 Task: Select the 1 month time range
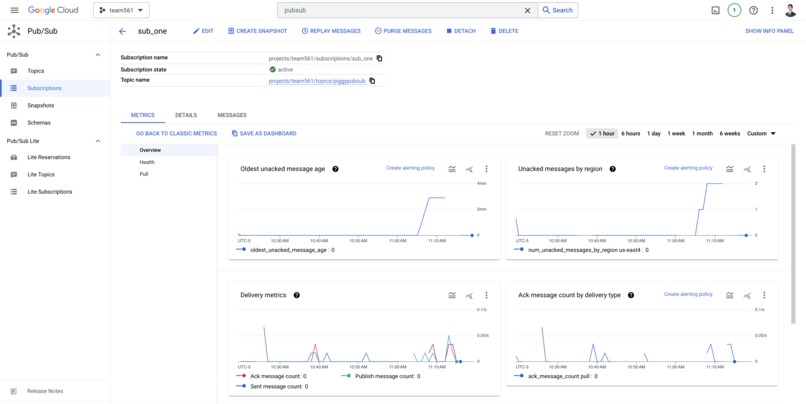(x=702, y=134)
